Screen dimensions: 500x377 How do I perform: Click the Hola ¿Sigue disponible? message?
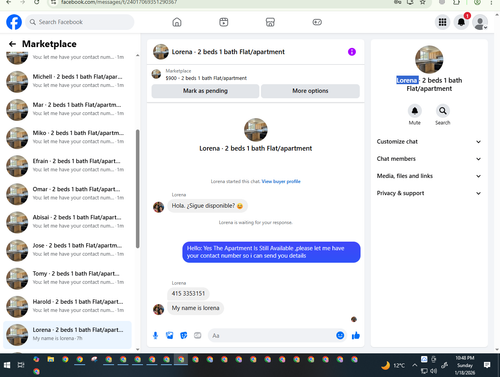click(x=207, y=206)
